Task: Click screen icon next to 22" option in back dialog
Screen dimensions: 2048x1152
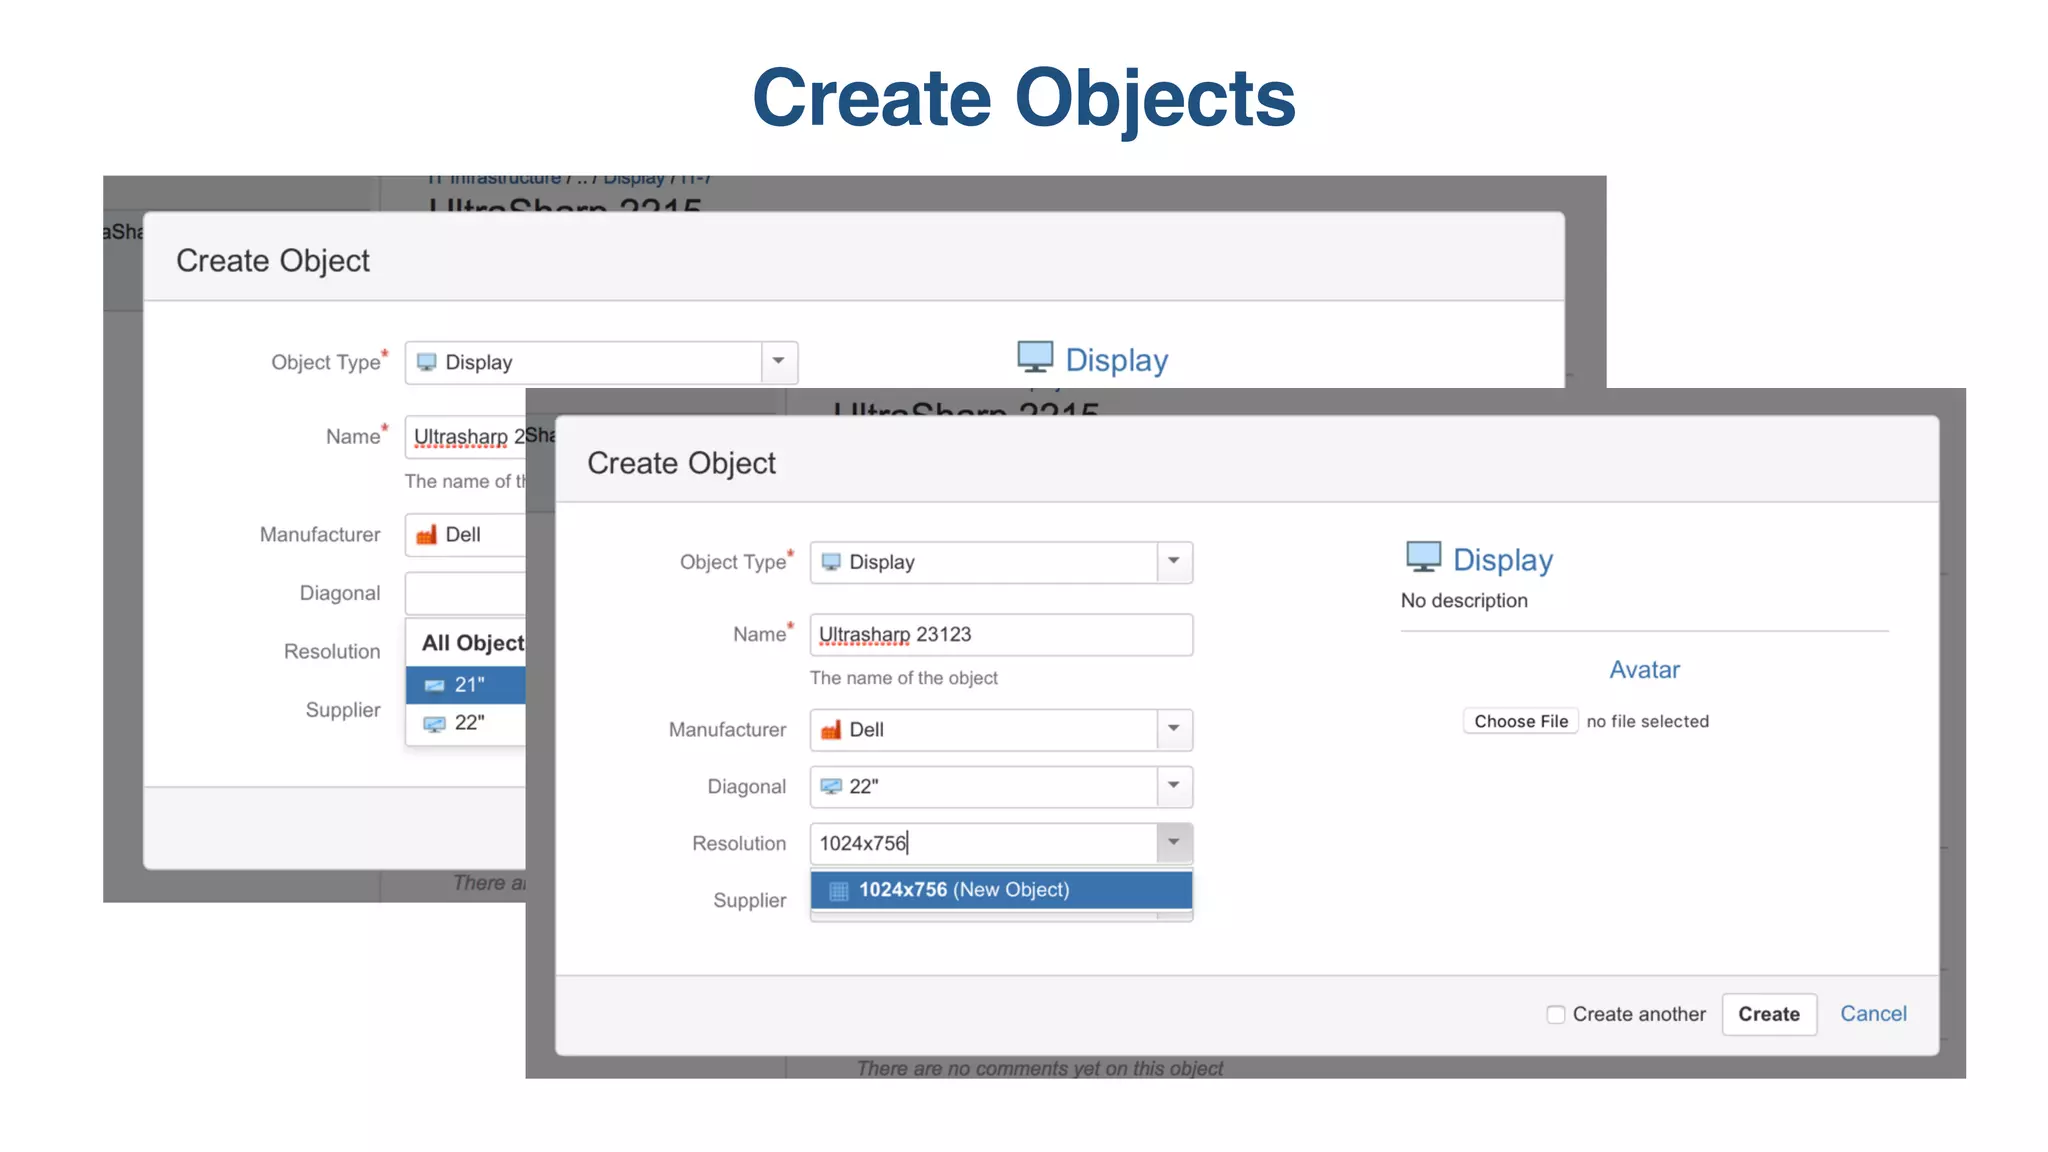Action: point(434,723)
